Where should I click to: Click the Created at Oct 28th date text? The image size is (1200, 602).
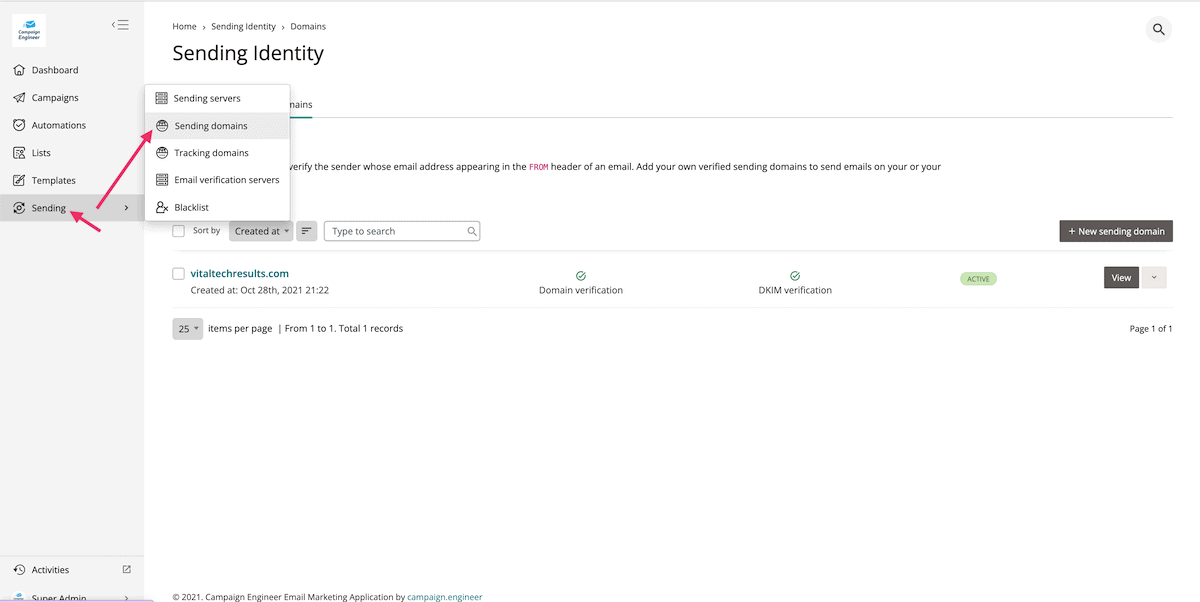click(260, 290)
